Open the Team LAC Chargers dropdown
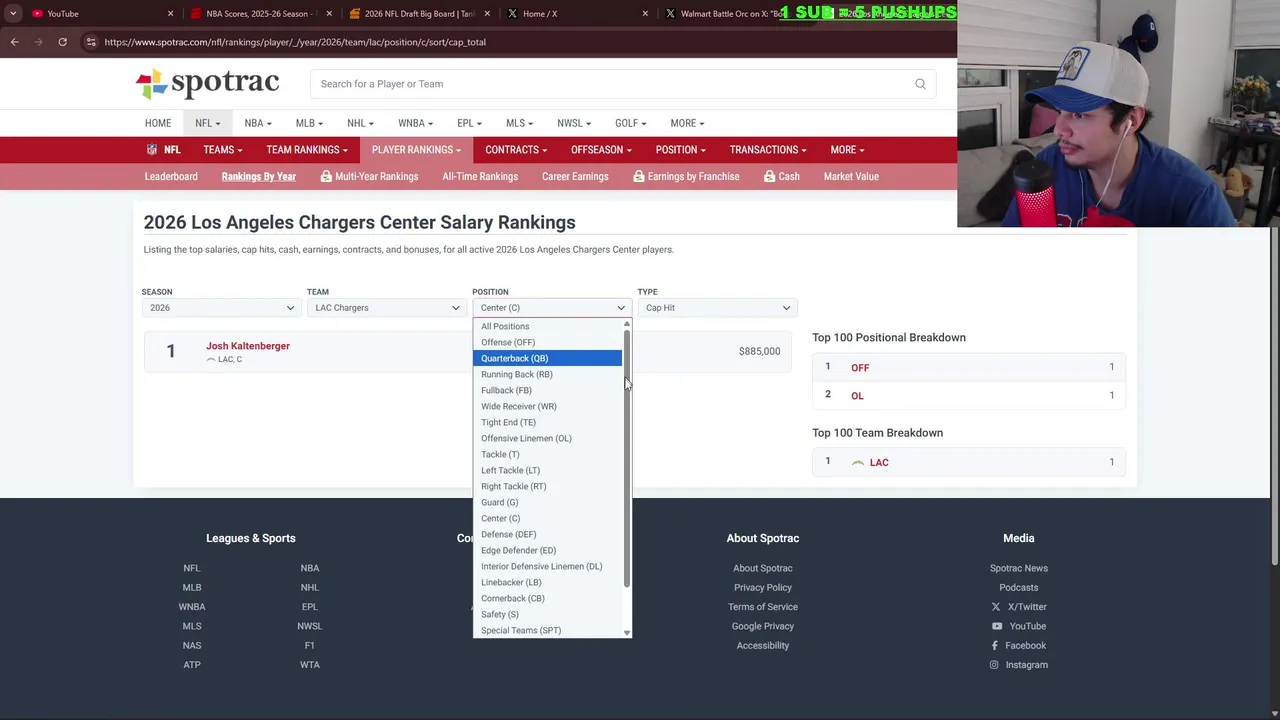 pyautogui.click(x=386, y=308)
